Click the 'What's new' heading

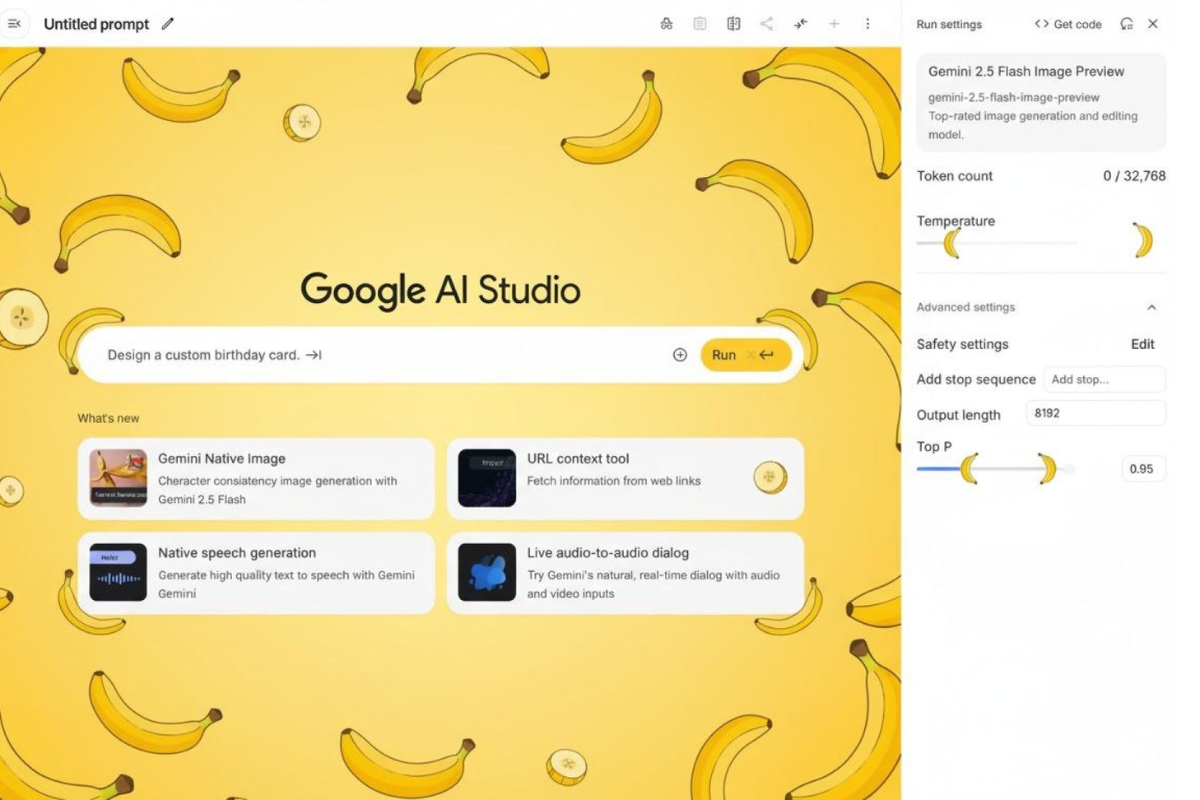[x=109, y=418]
